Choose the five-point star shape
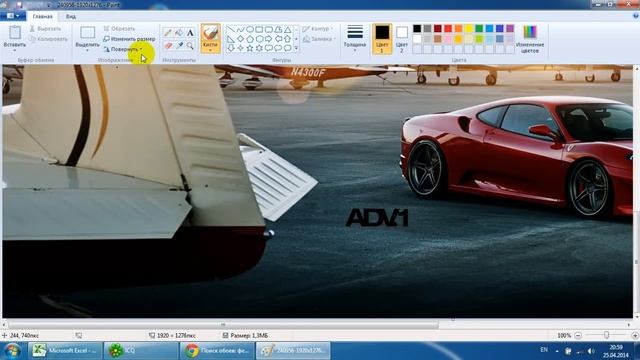The height and width of the screenshot is (360, 640). tap(250, 48)
